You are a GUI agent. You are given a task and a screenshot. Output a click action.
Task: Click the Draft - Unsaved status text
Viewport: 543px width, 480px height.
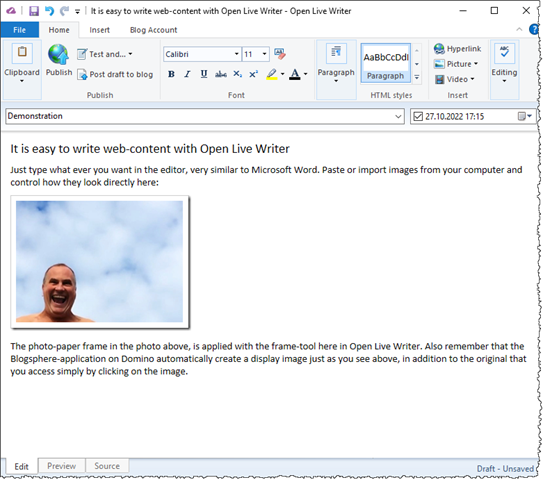tap(505, 469)
